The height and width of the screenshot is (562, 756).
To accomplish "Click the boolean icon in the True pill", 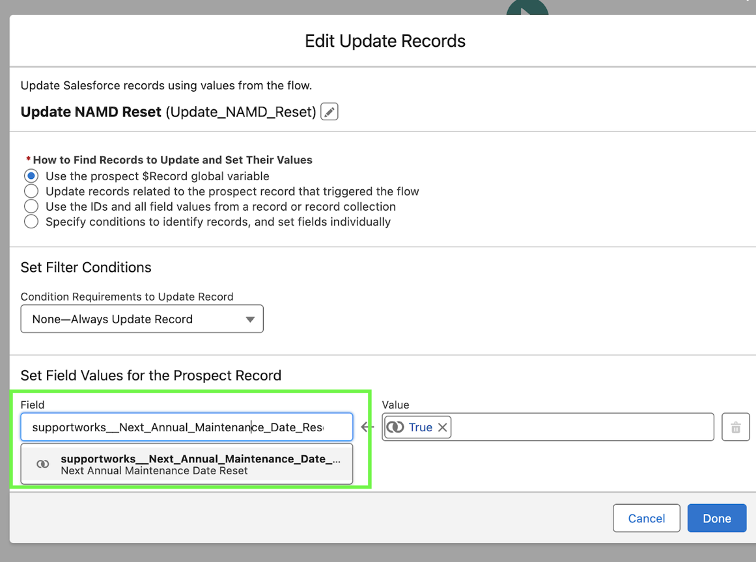I will point(395,427).
